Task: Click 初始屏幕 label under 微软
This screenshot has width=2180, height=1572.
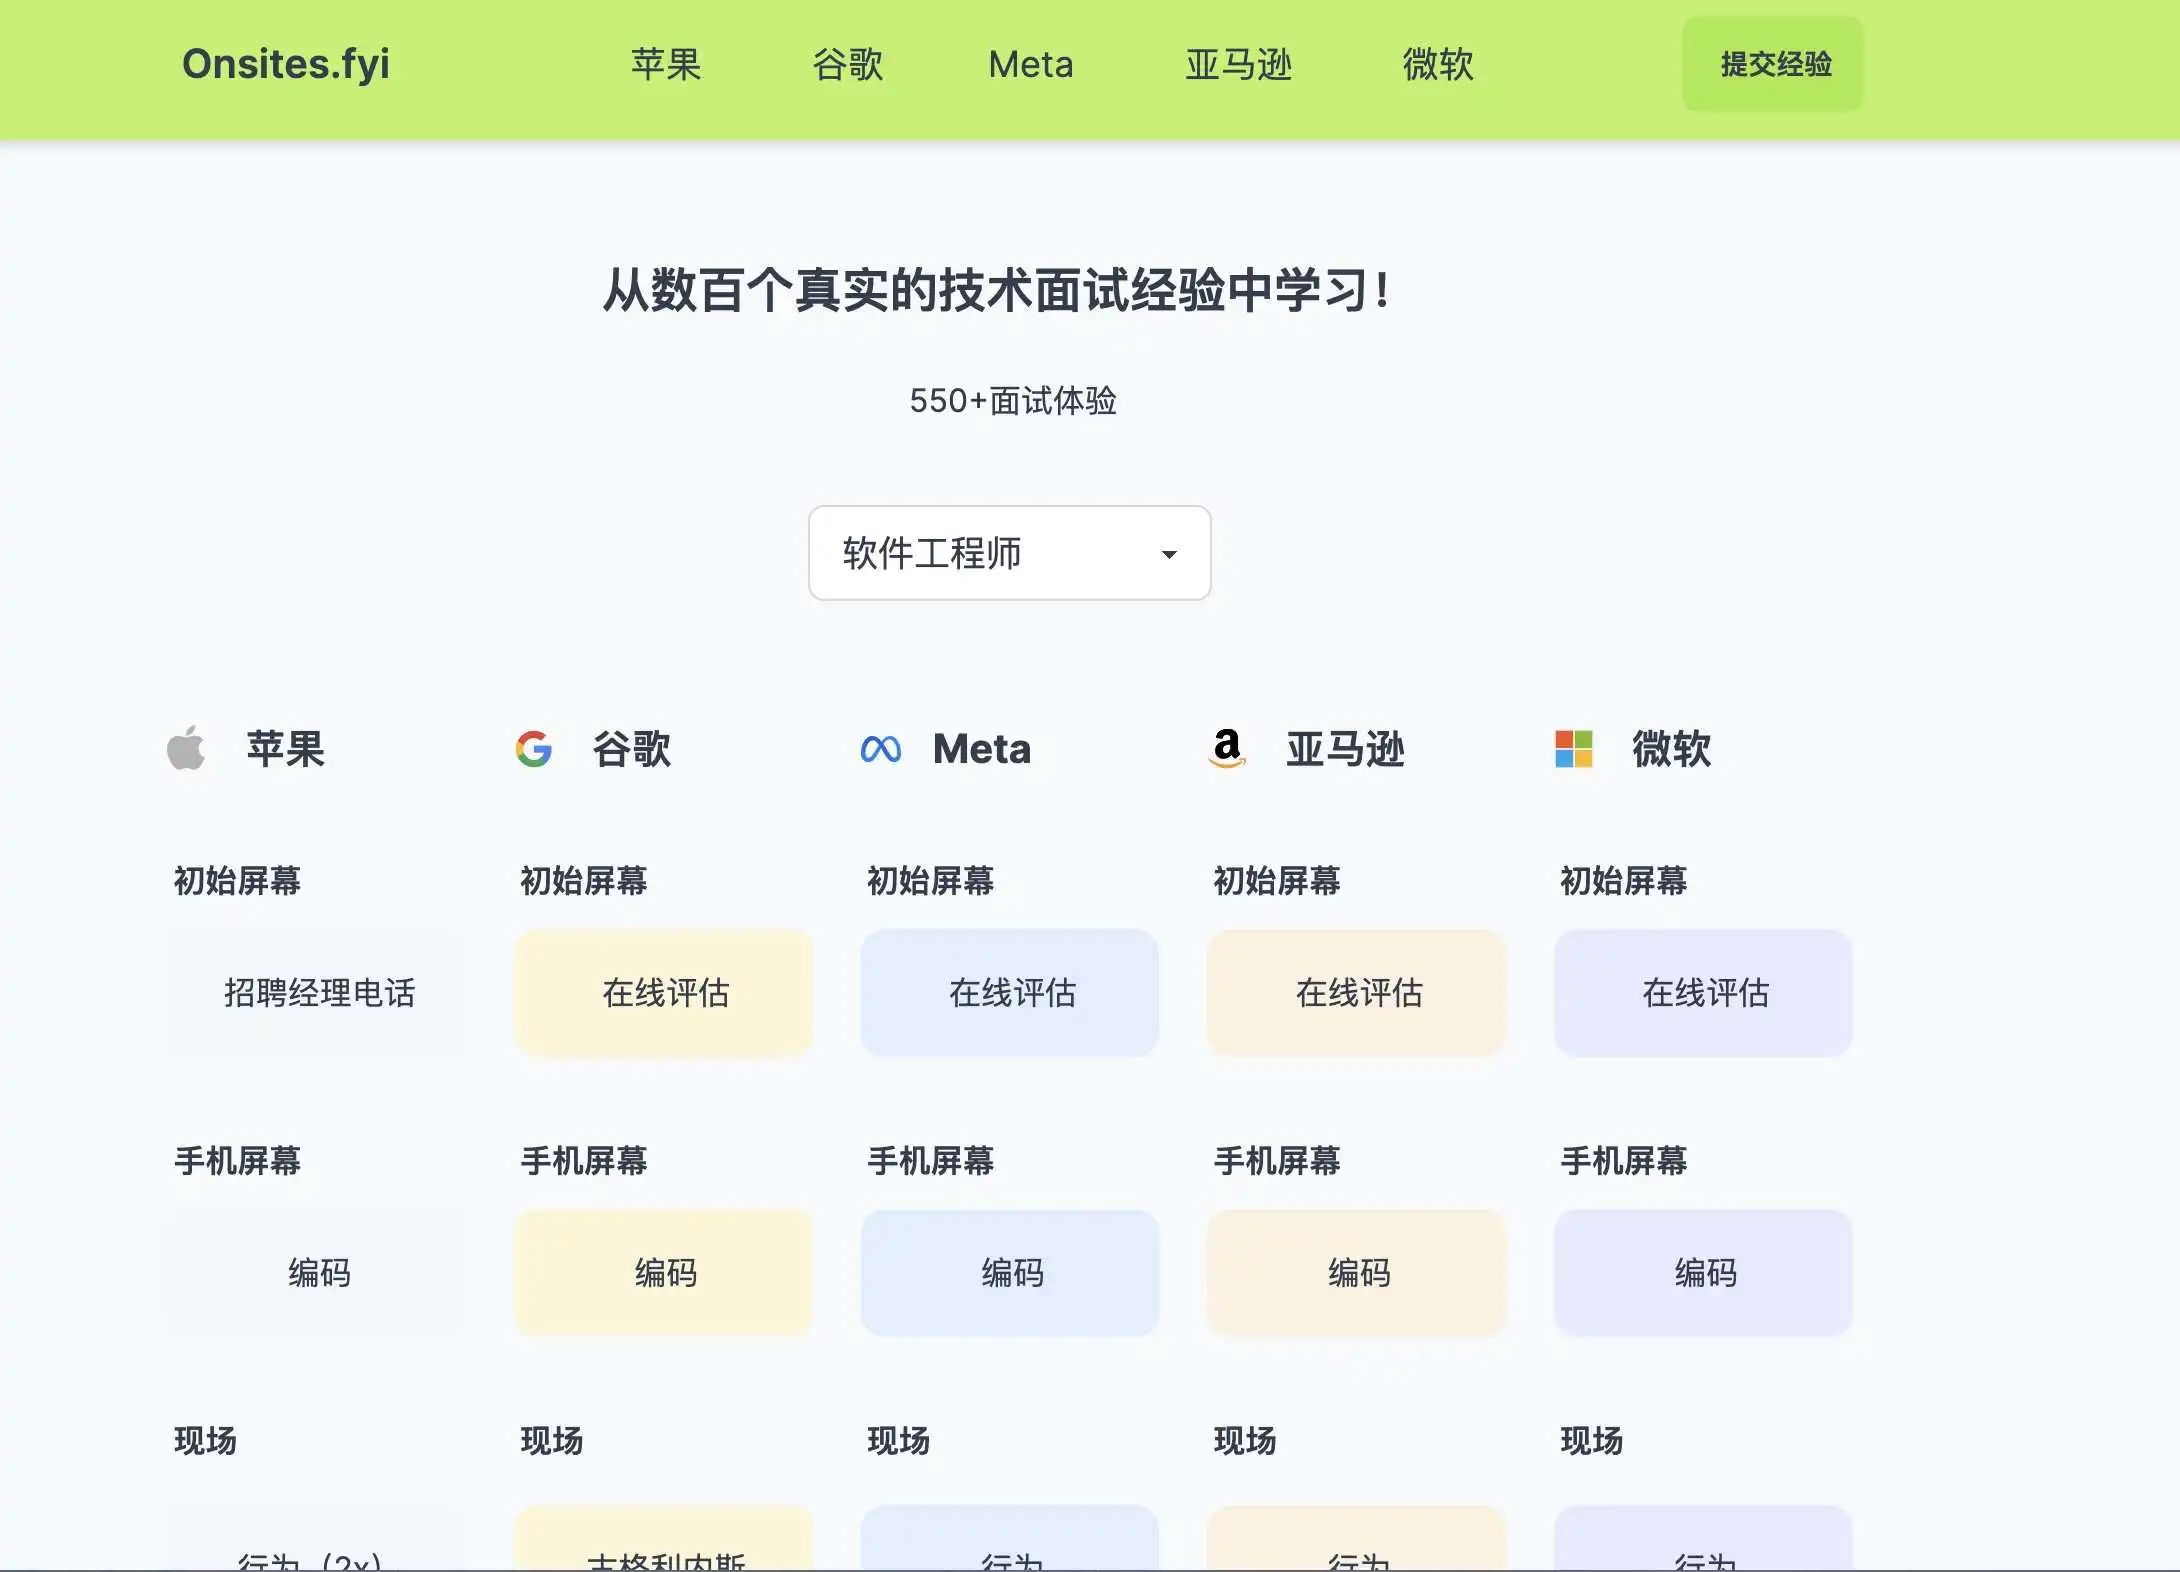Action: pos(1624,881)
